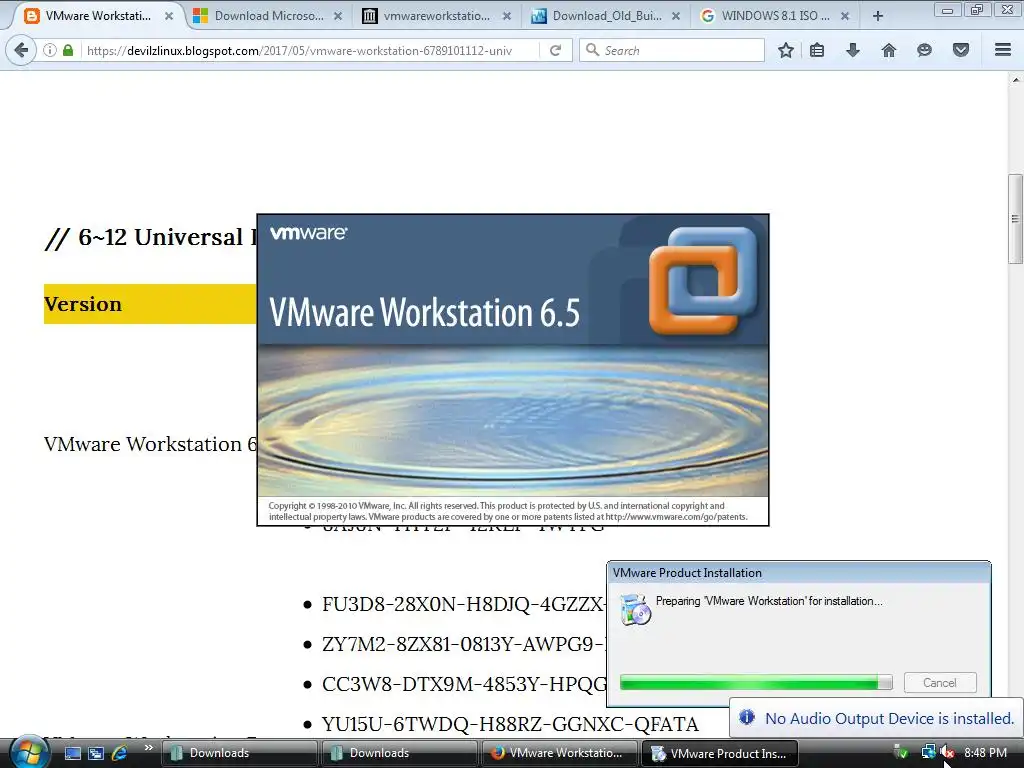Click Show Desktop quick launch icon

click(x=72, y=753)
